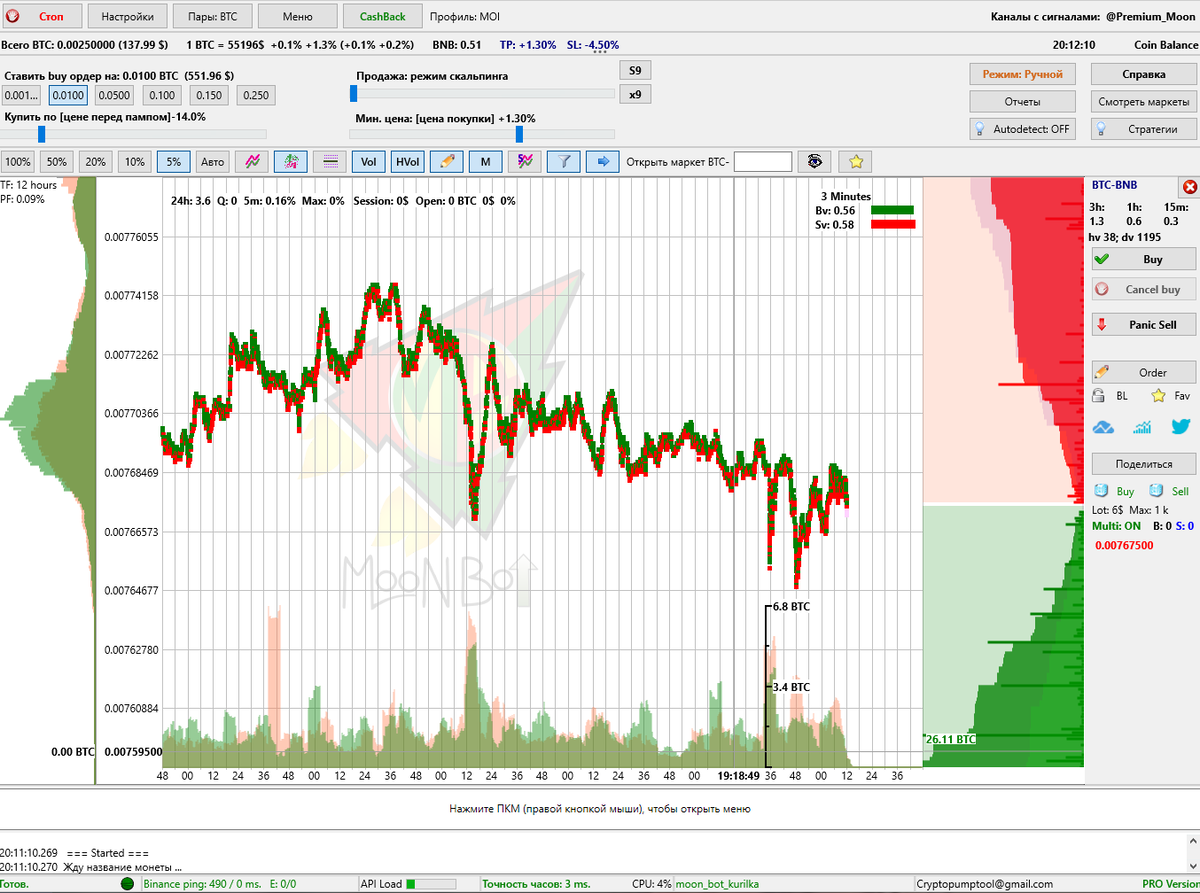Click the eye icon beside market field
Image resolution: width=1200 pixels, height=893 pixels.
coord(816,161)
